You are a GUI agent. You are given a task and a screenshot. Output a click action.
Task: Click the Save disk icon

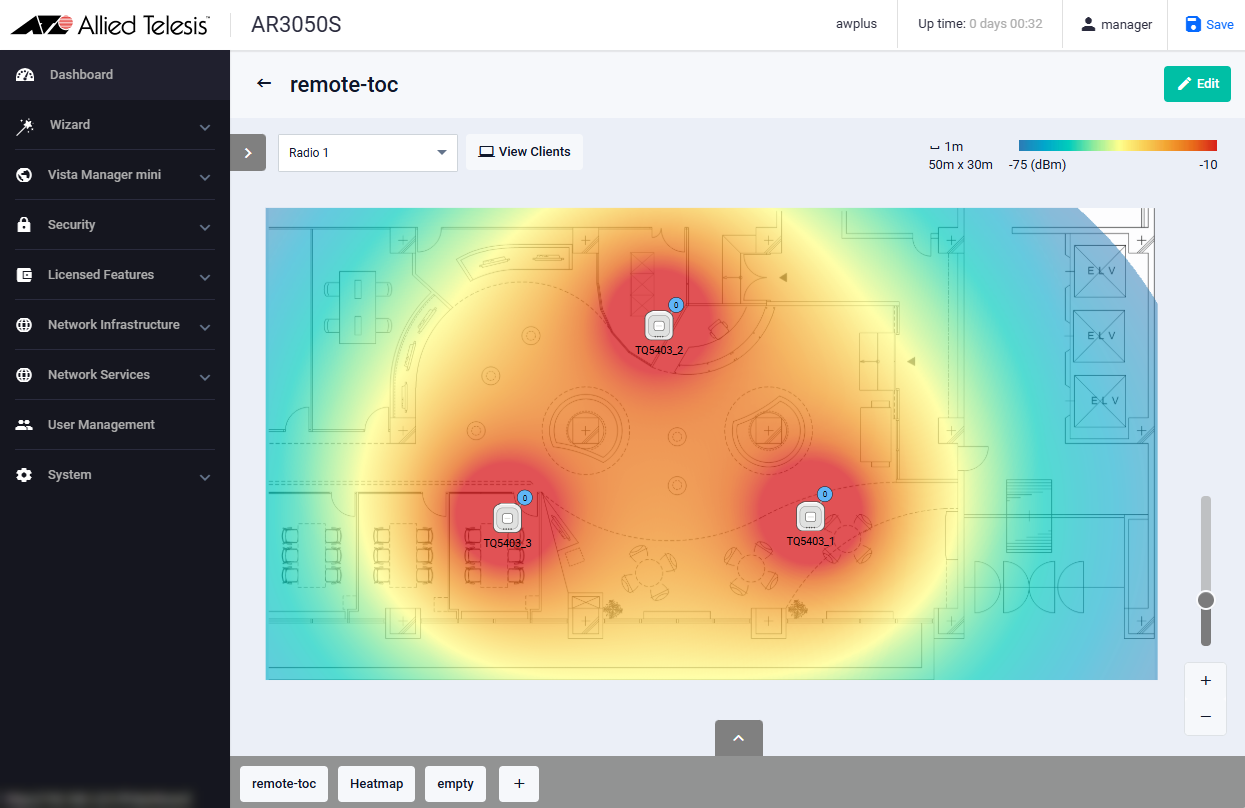coord(1193,24)
